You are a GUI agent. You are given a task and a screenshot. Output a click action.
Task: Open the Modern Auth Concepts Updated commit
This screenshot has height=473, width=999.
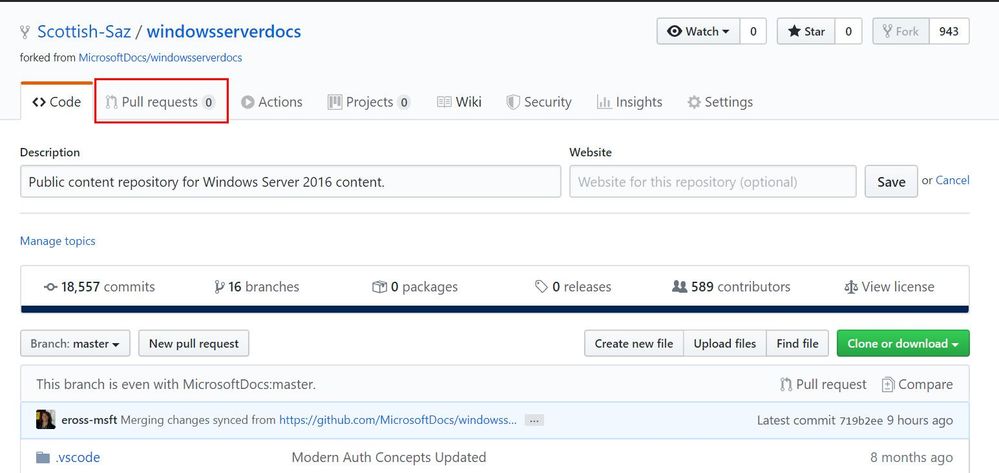pos(389,458)
